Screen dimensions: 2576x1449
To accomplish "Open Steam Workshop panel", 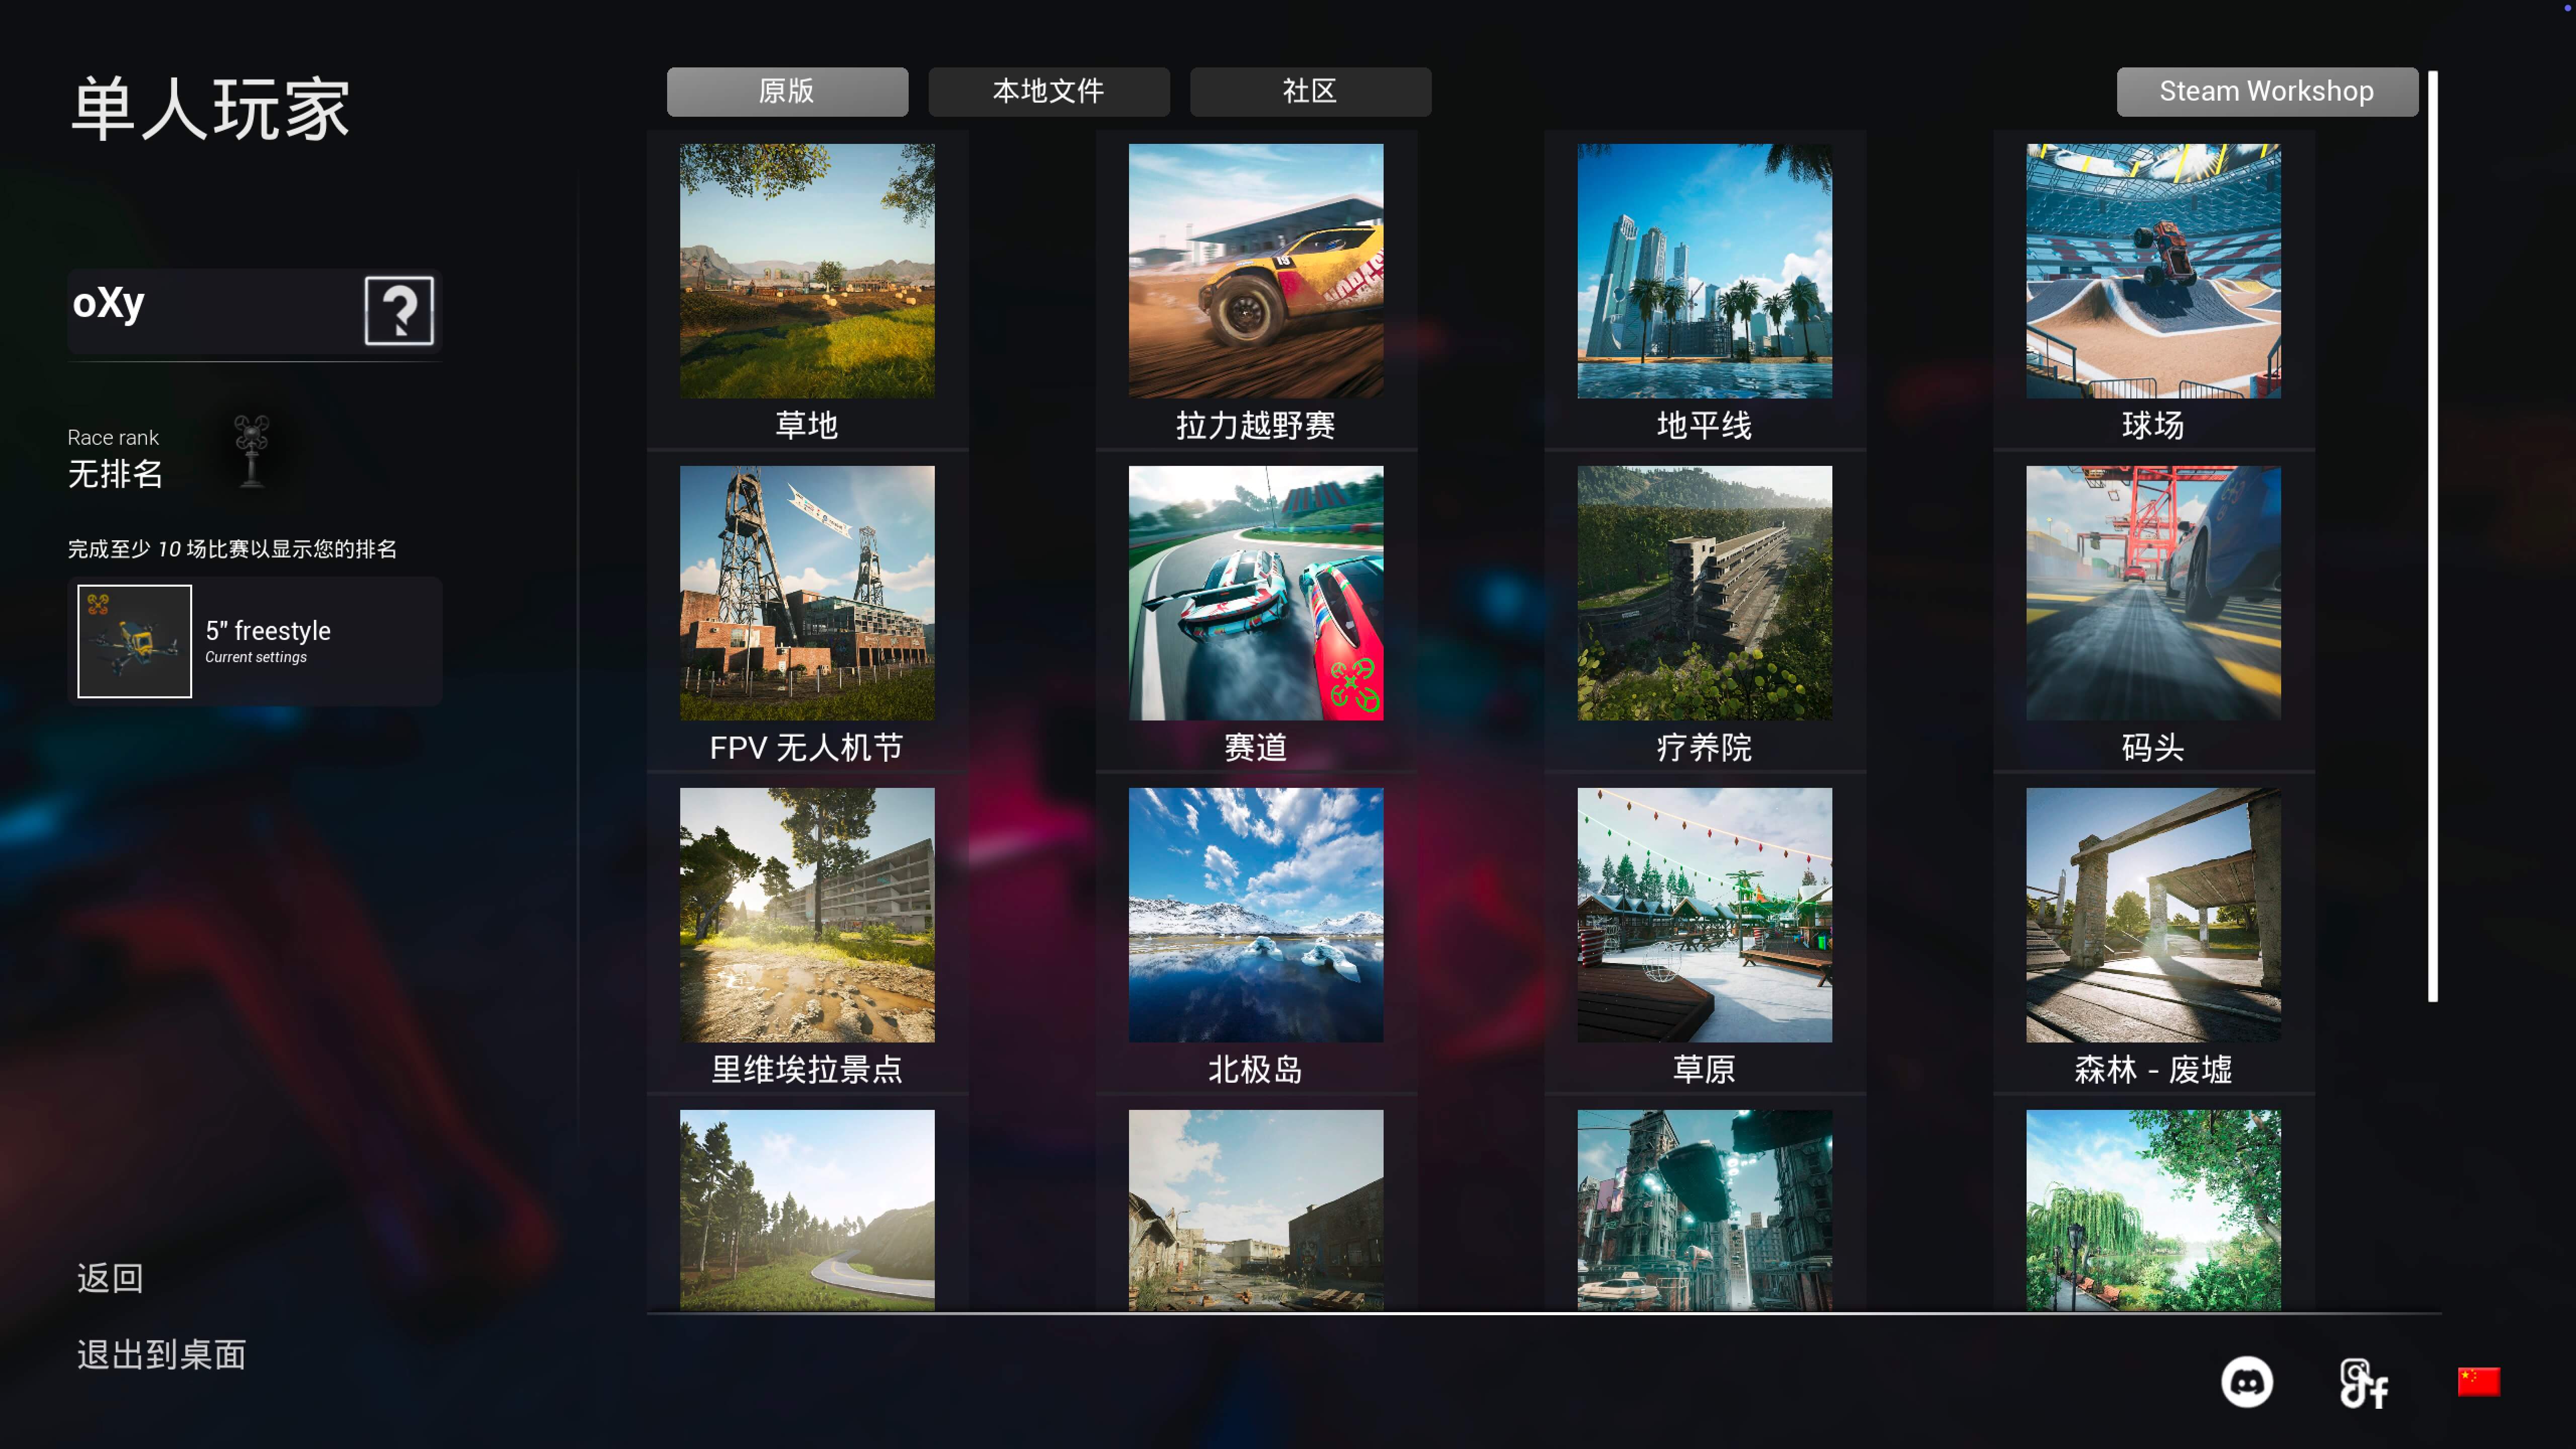I will coord(2267,90).
